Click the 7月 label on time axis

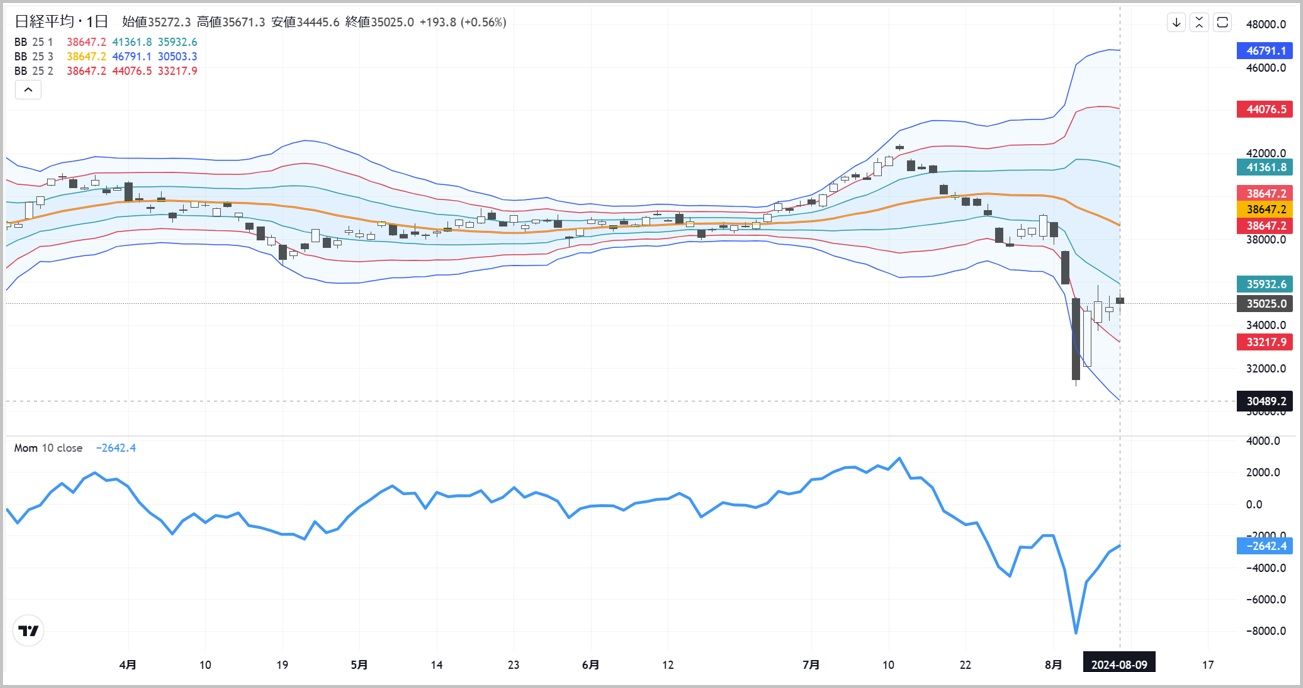(811, 664)
